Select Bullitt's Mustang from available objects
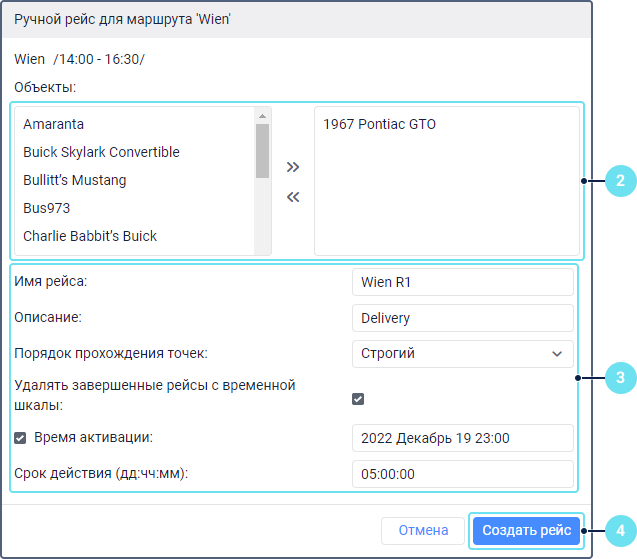 [x=75, y=180]
